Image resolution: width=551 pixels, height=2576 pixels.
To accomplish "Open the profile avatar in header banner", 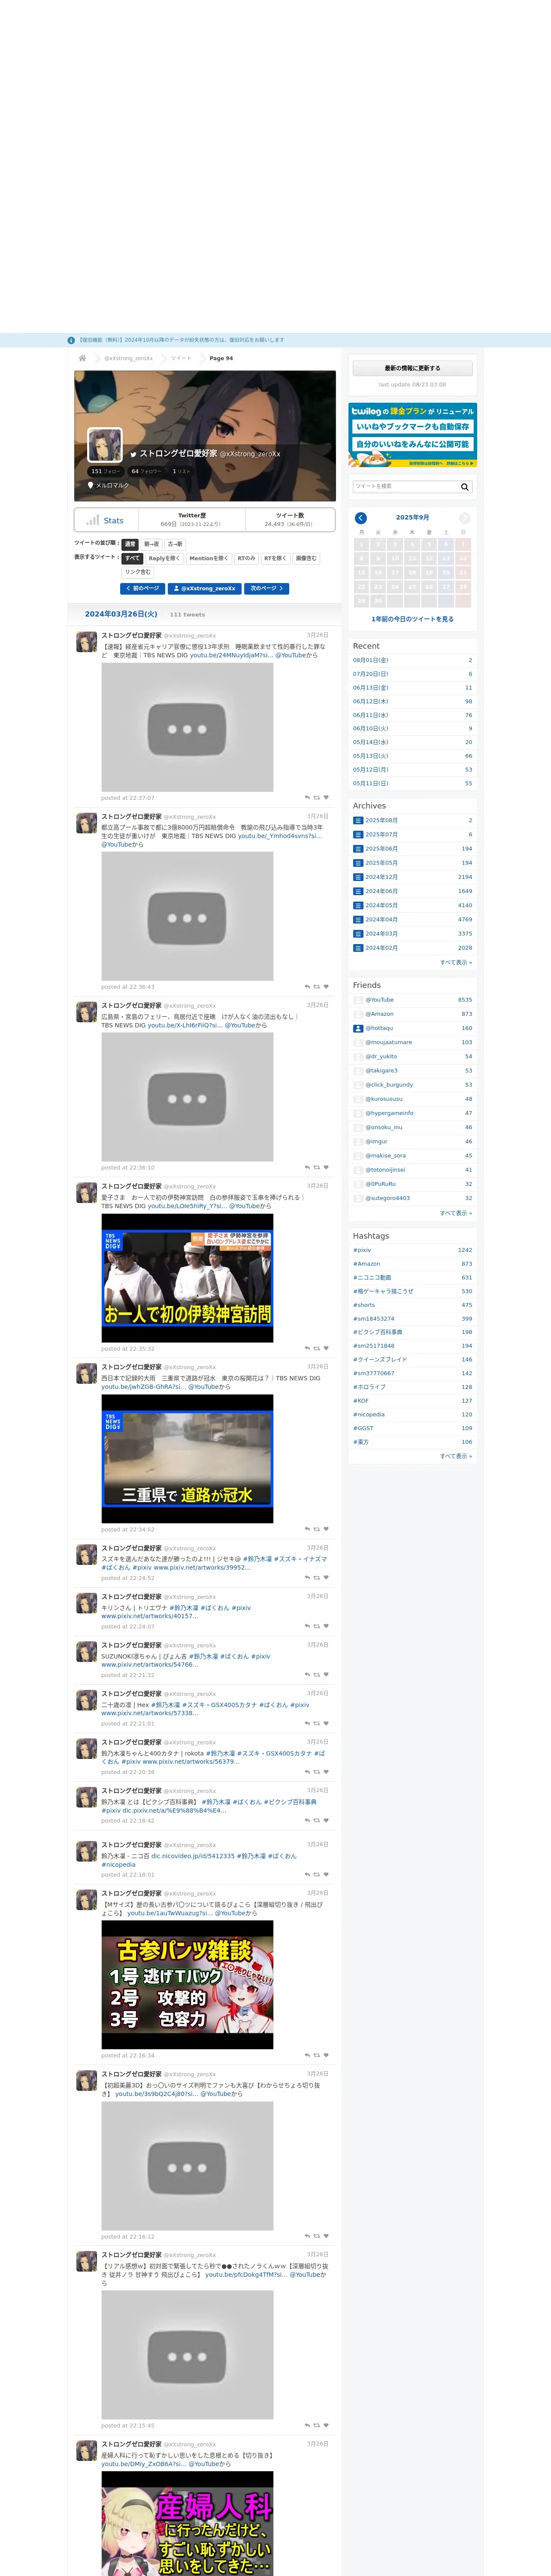I will tap(105, 445).
